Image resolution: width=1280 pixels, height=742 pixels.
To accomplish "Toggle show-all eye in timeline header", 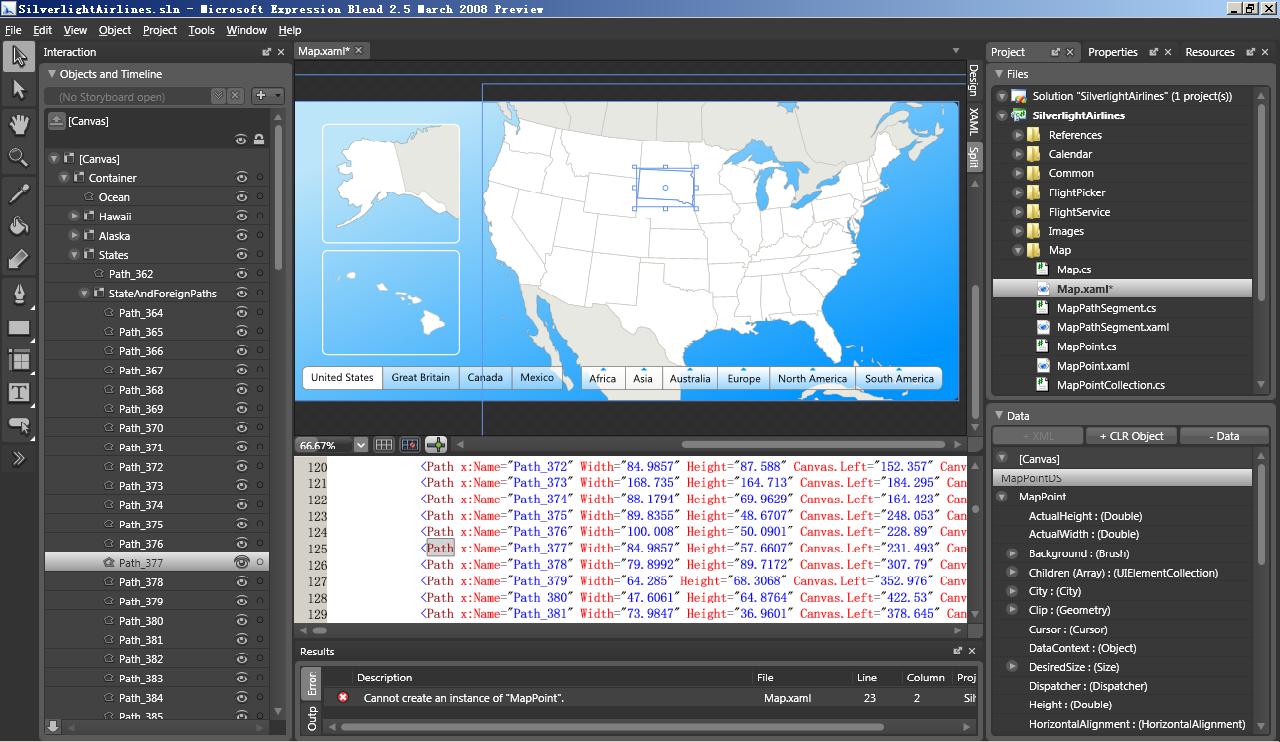I will [241, 140].
